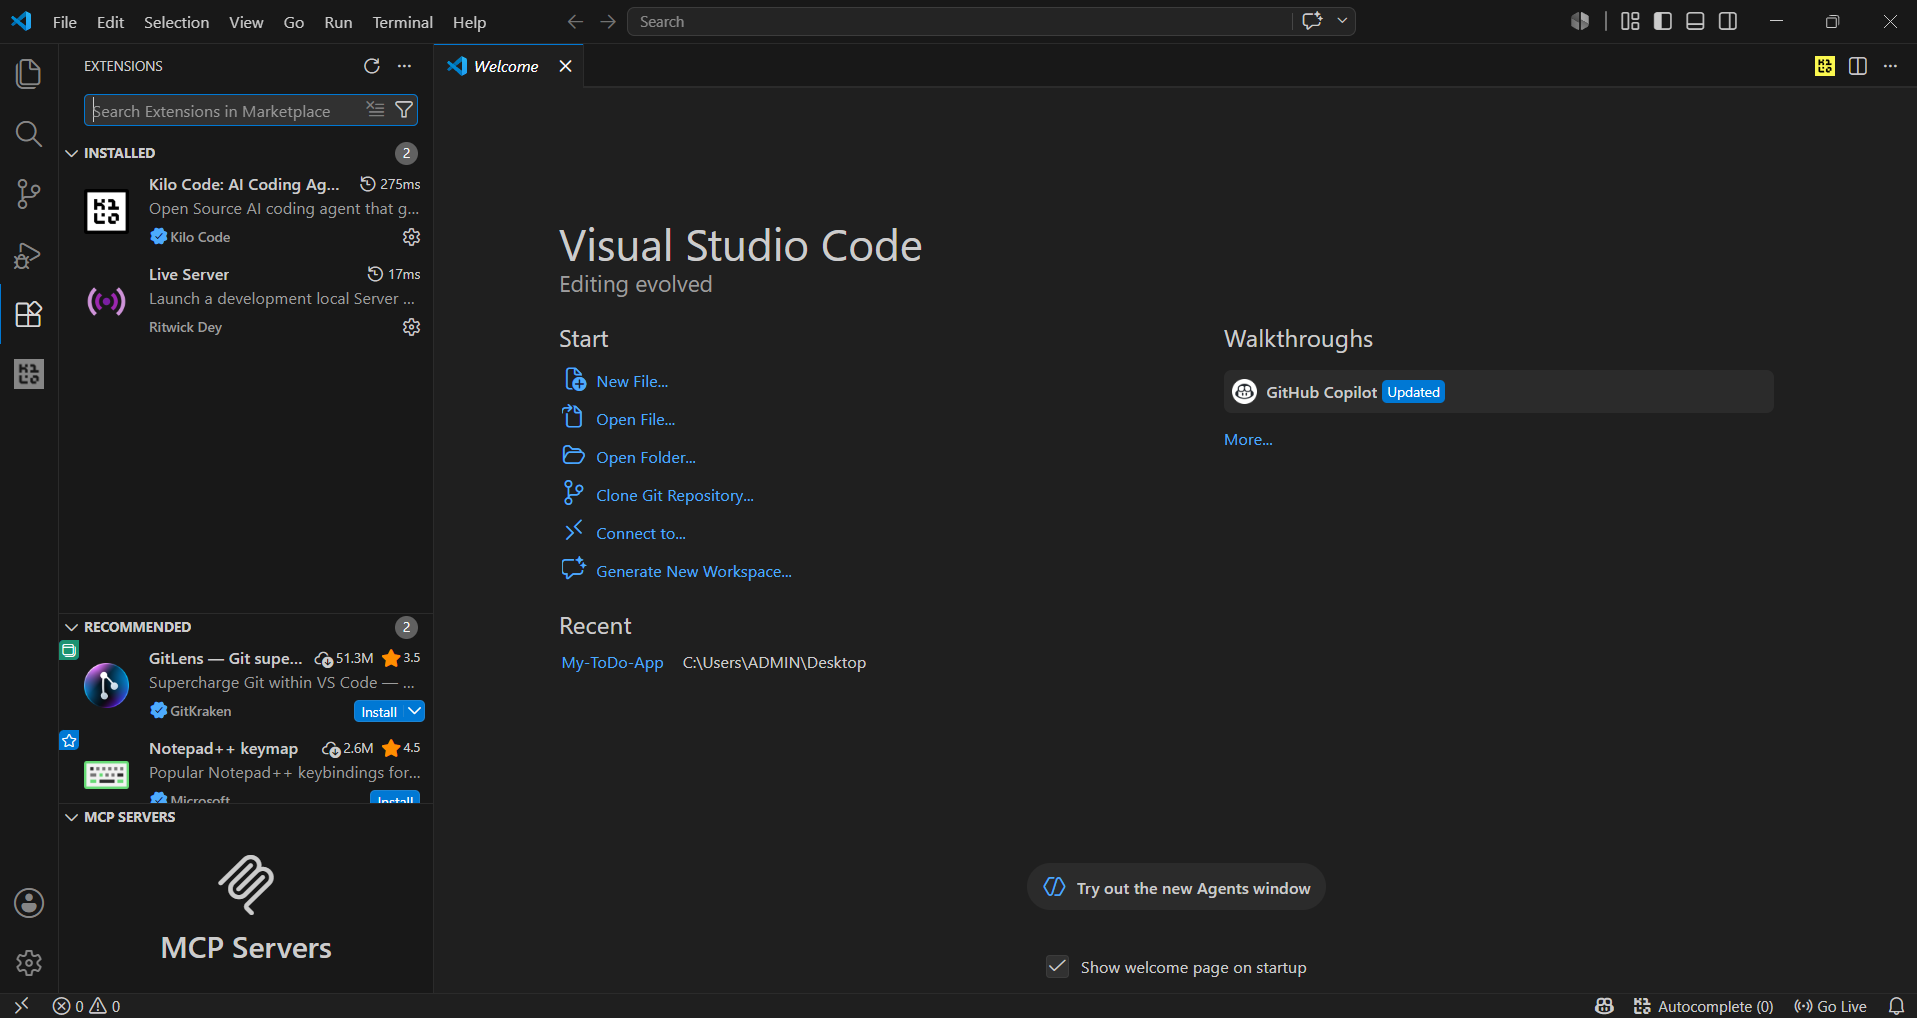Viewport: 1917px width, 1018px height.
Task: Click the Open Folder link
Action: coord(646,457)
